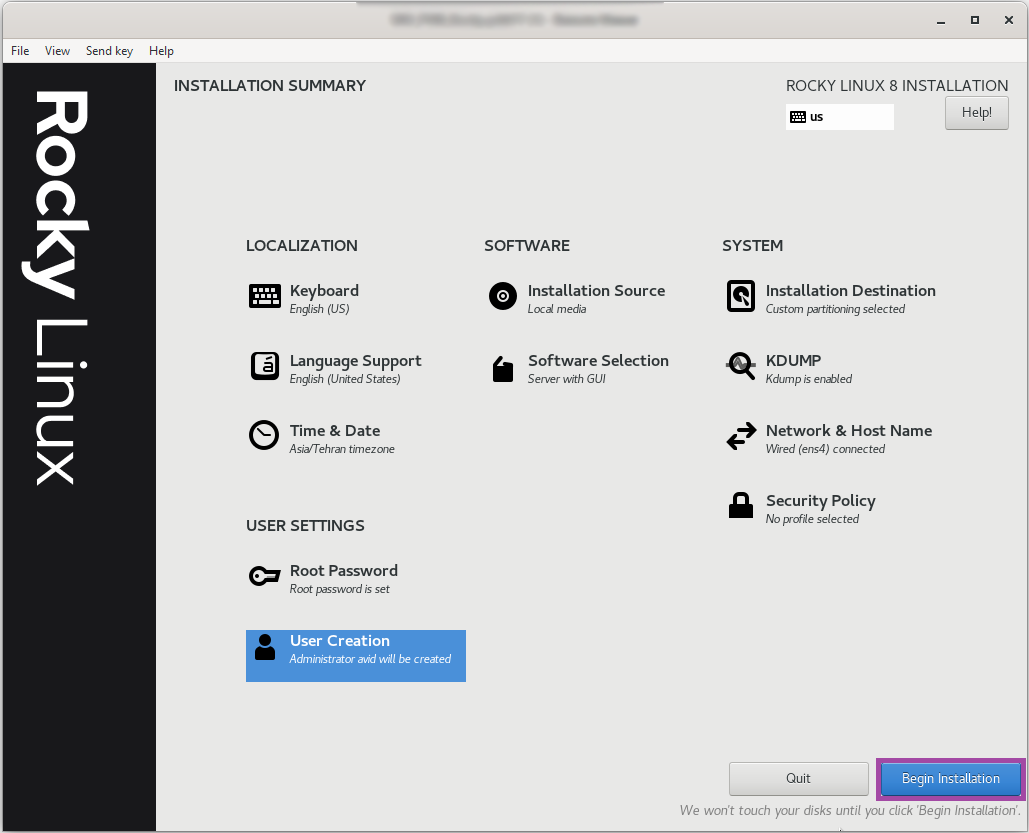Screen dimensions: 1029x833
Task: Click the LOCALIZATION section heading
Action: (x=302, y=246)
